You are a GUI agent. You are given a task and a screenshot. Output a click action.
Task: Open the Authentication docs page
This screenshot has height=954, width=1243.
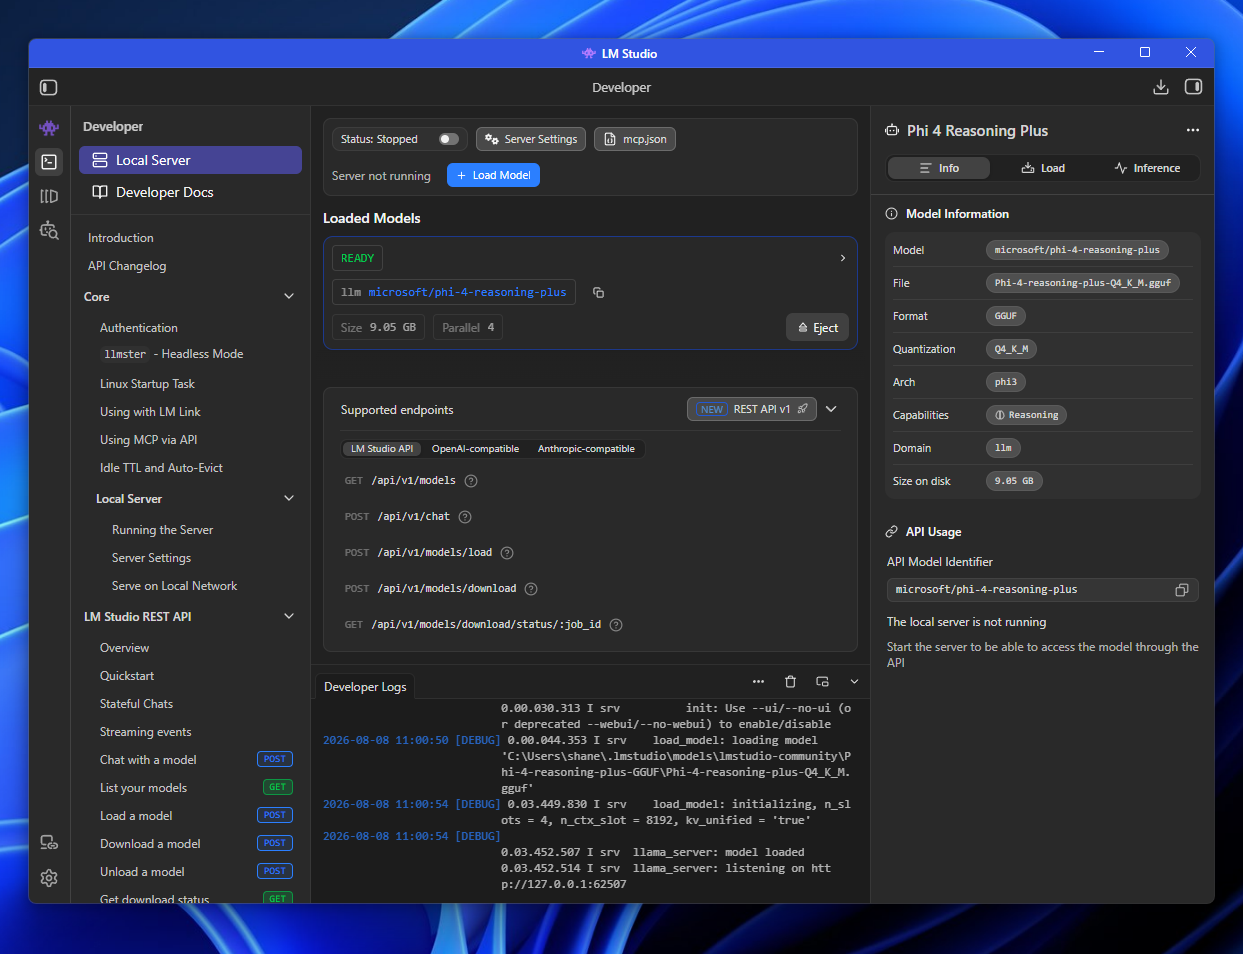pyautogui.click(x=139, y=328)
